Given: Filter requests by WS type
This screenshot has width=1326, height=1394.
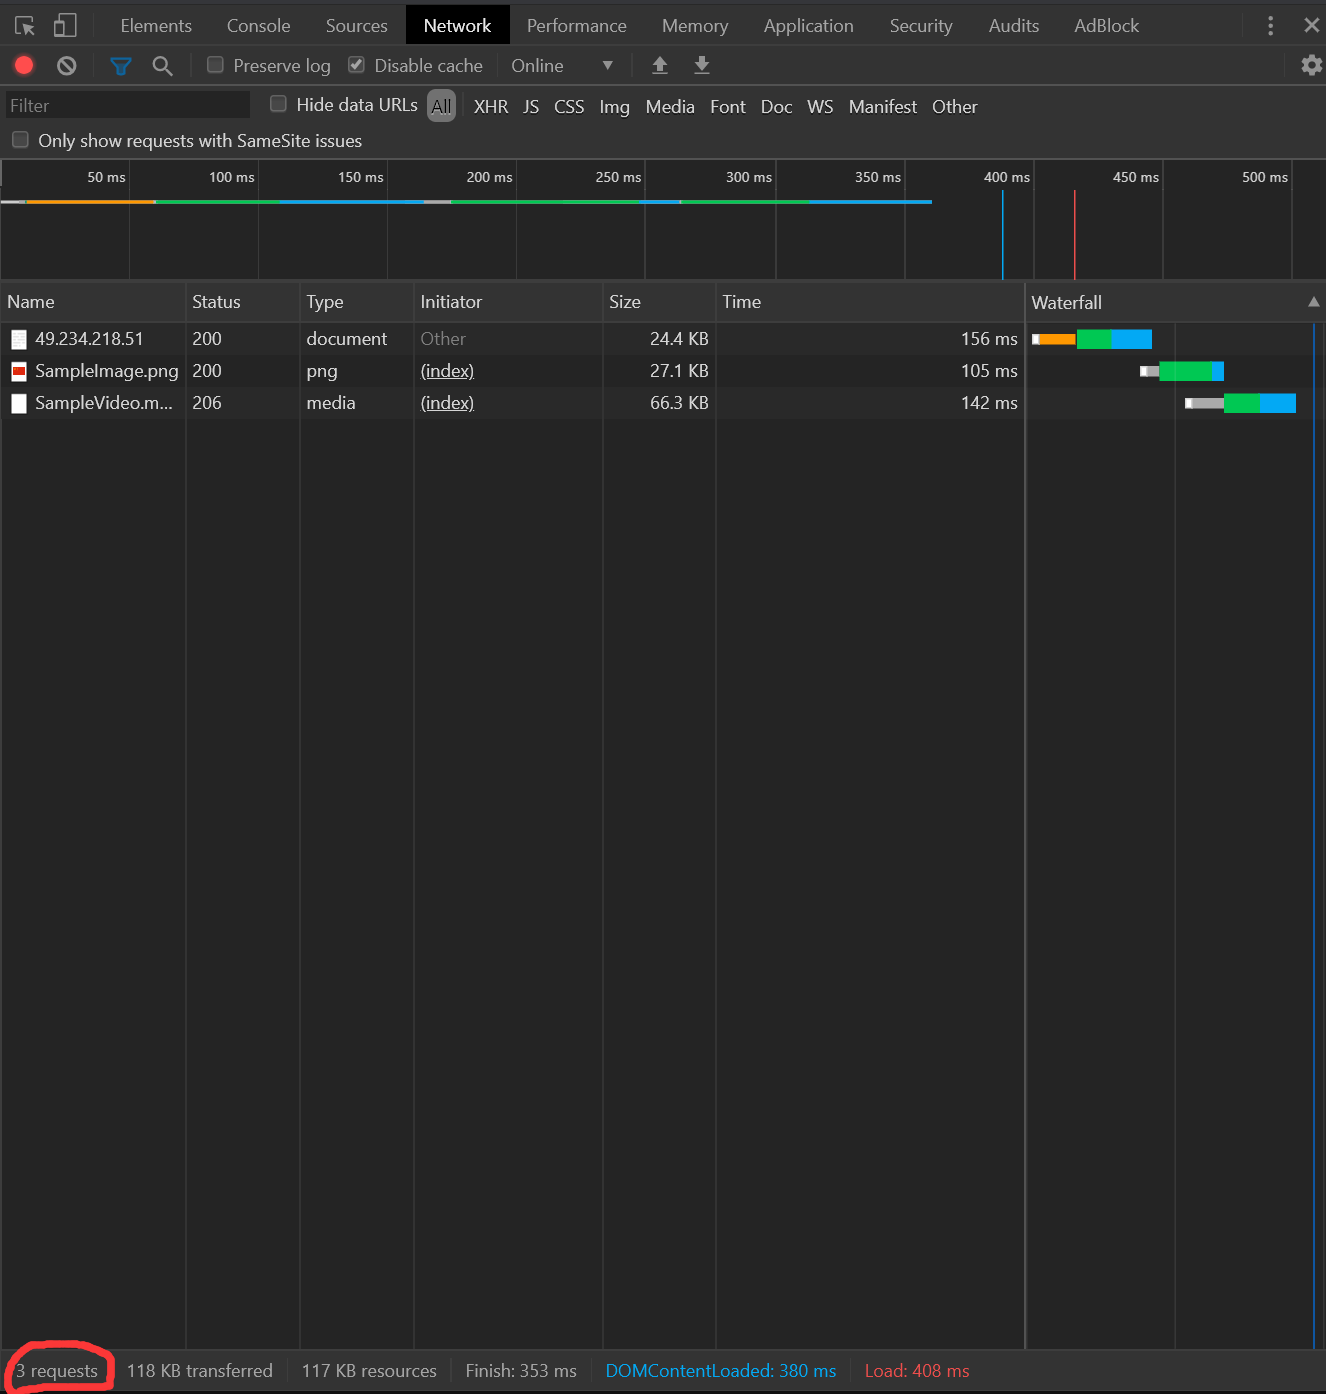Looking at the screenshot, I should (820, 107).
